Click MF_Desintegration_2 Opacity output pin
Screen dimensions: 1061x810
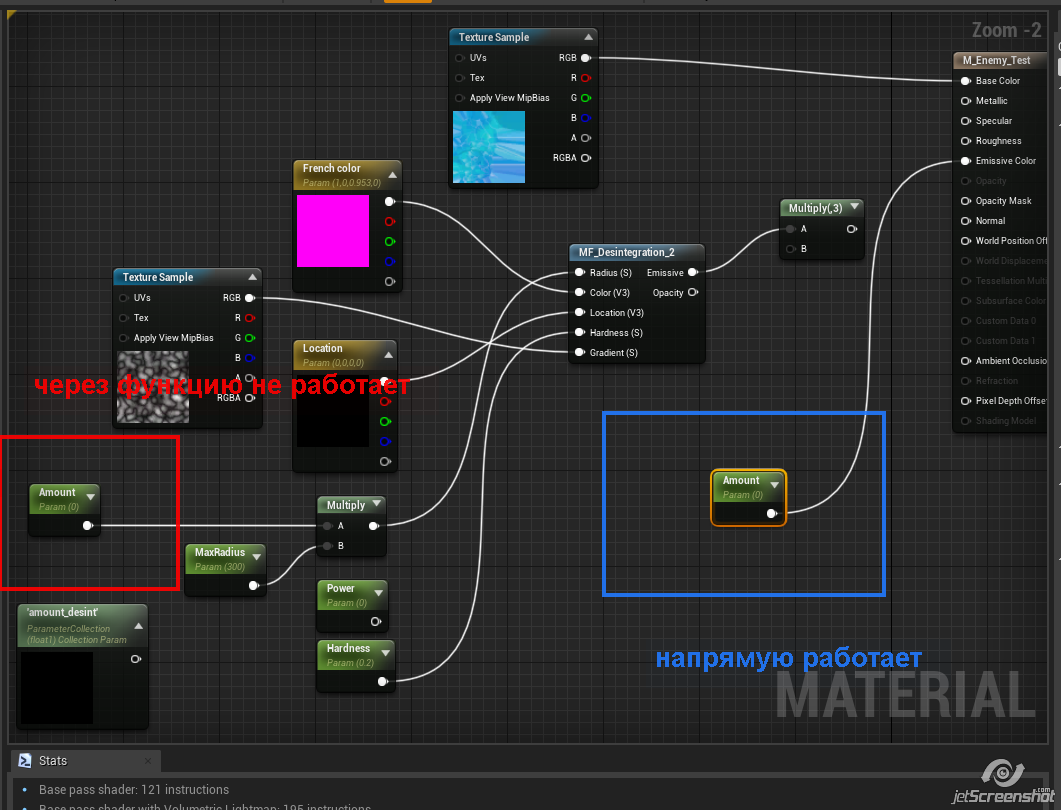[692, 293]
